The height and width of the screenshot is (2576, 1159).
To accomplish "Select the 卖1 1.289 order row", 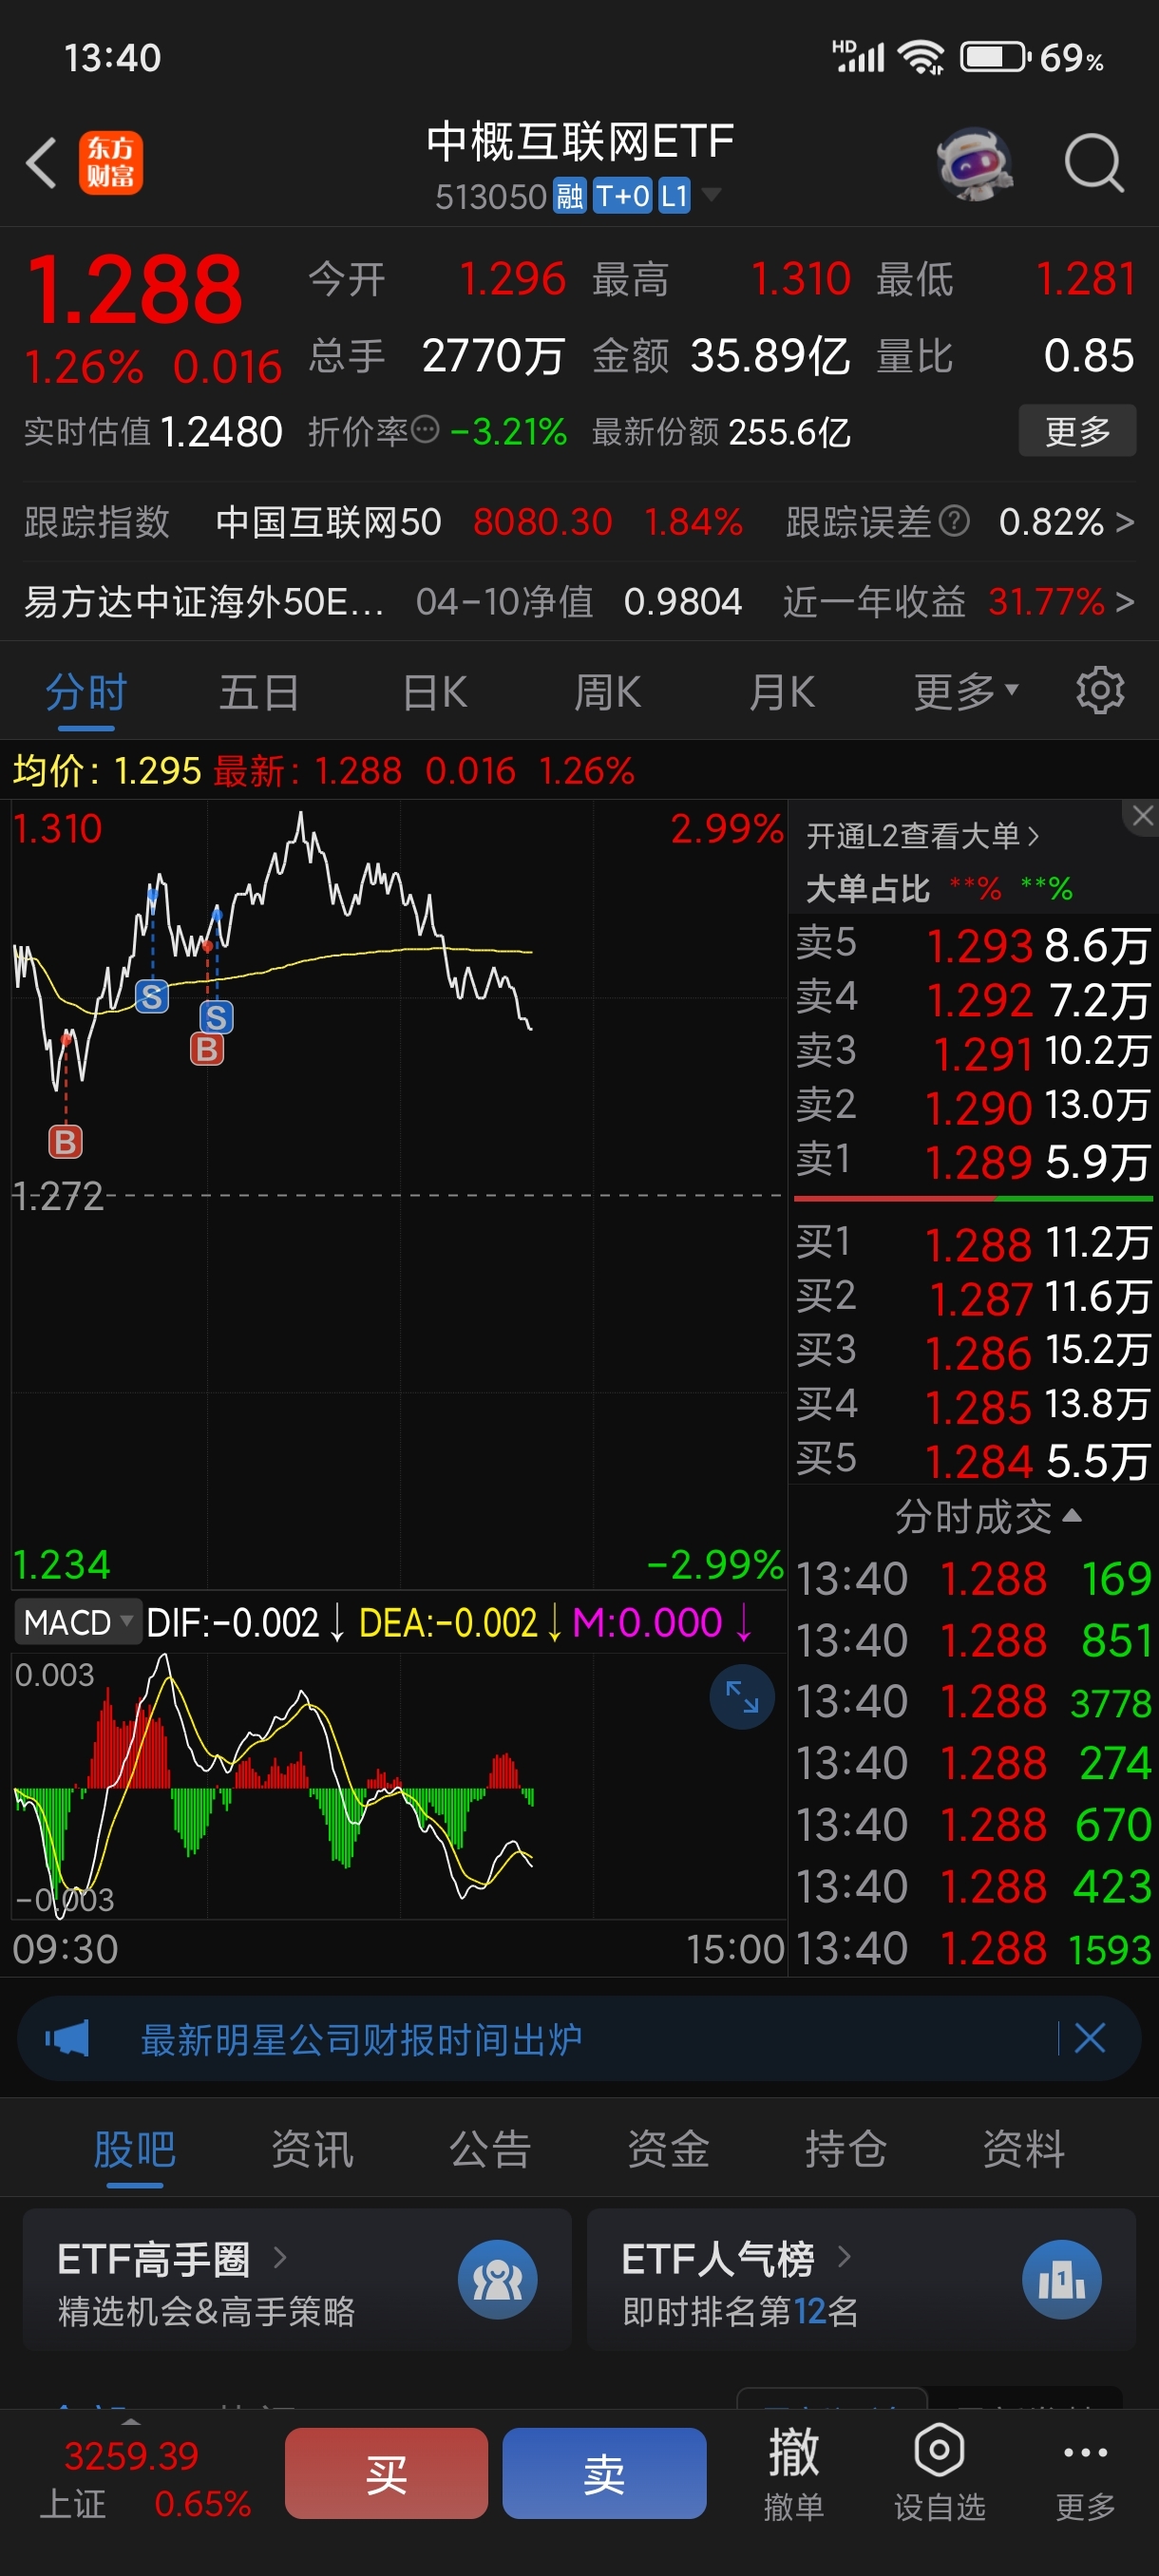I will tap(973, 1161).
